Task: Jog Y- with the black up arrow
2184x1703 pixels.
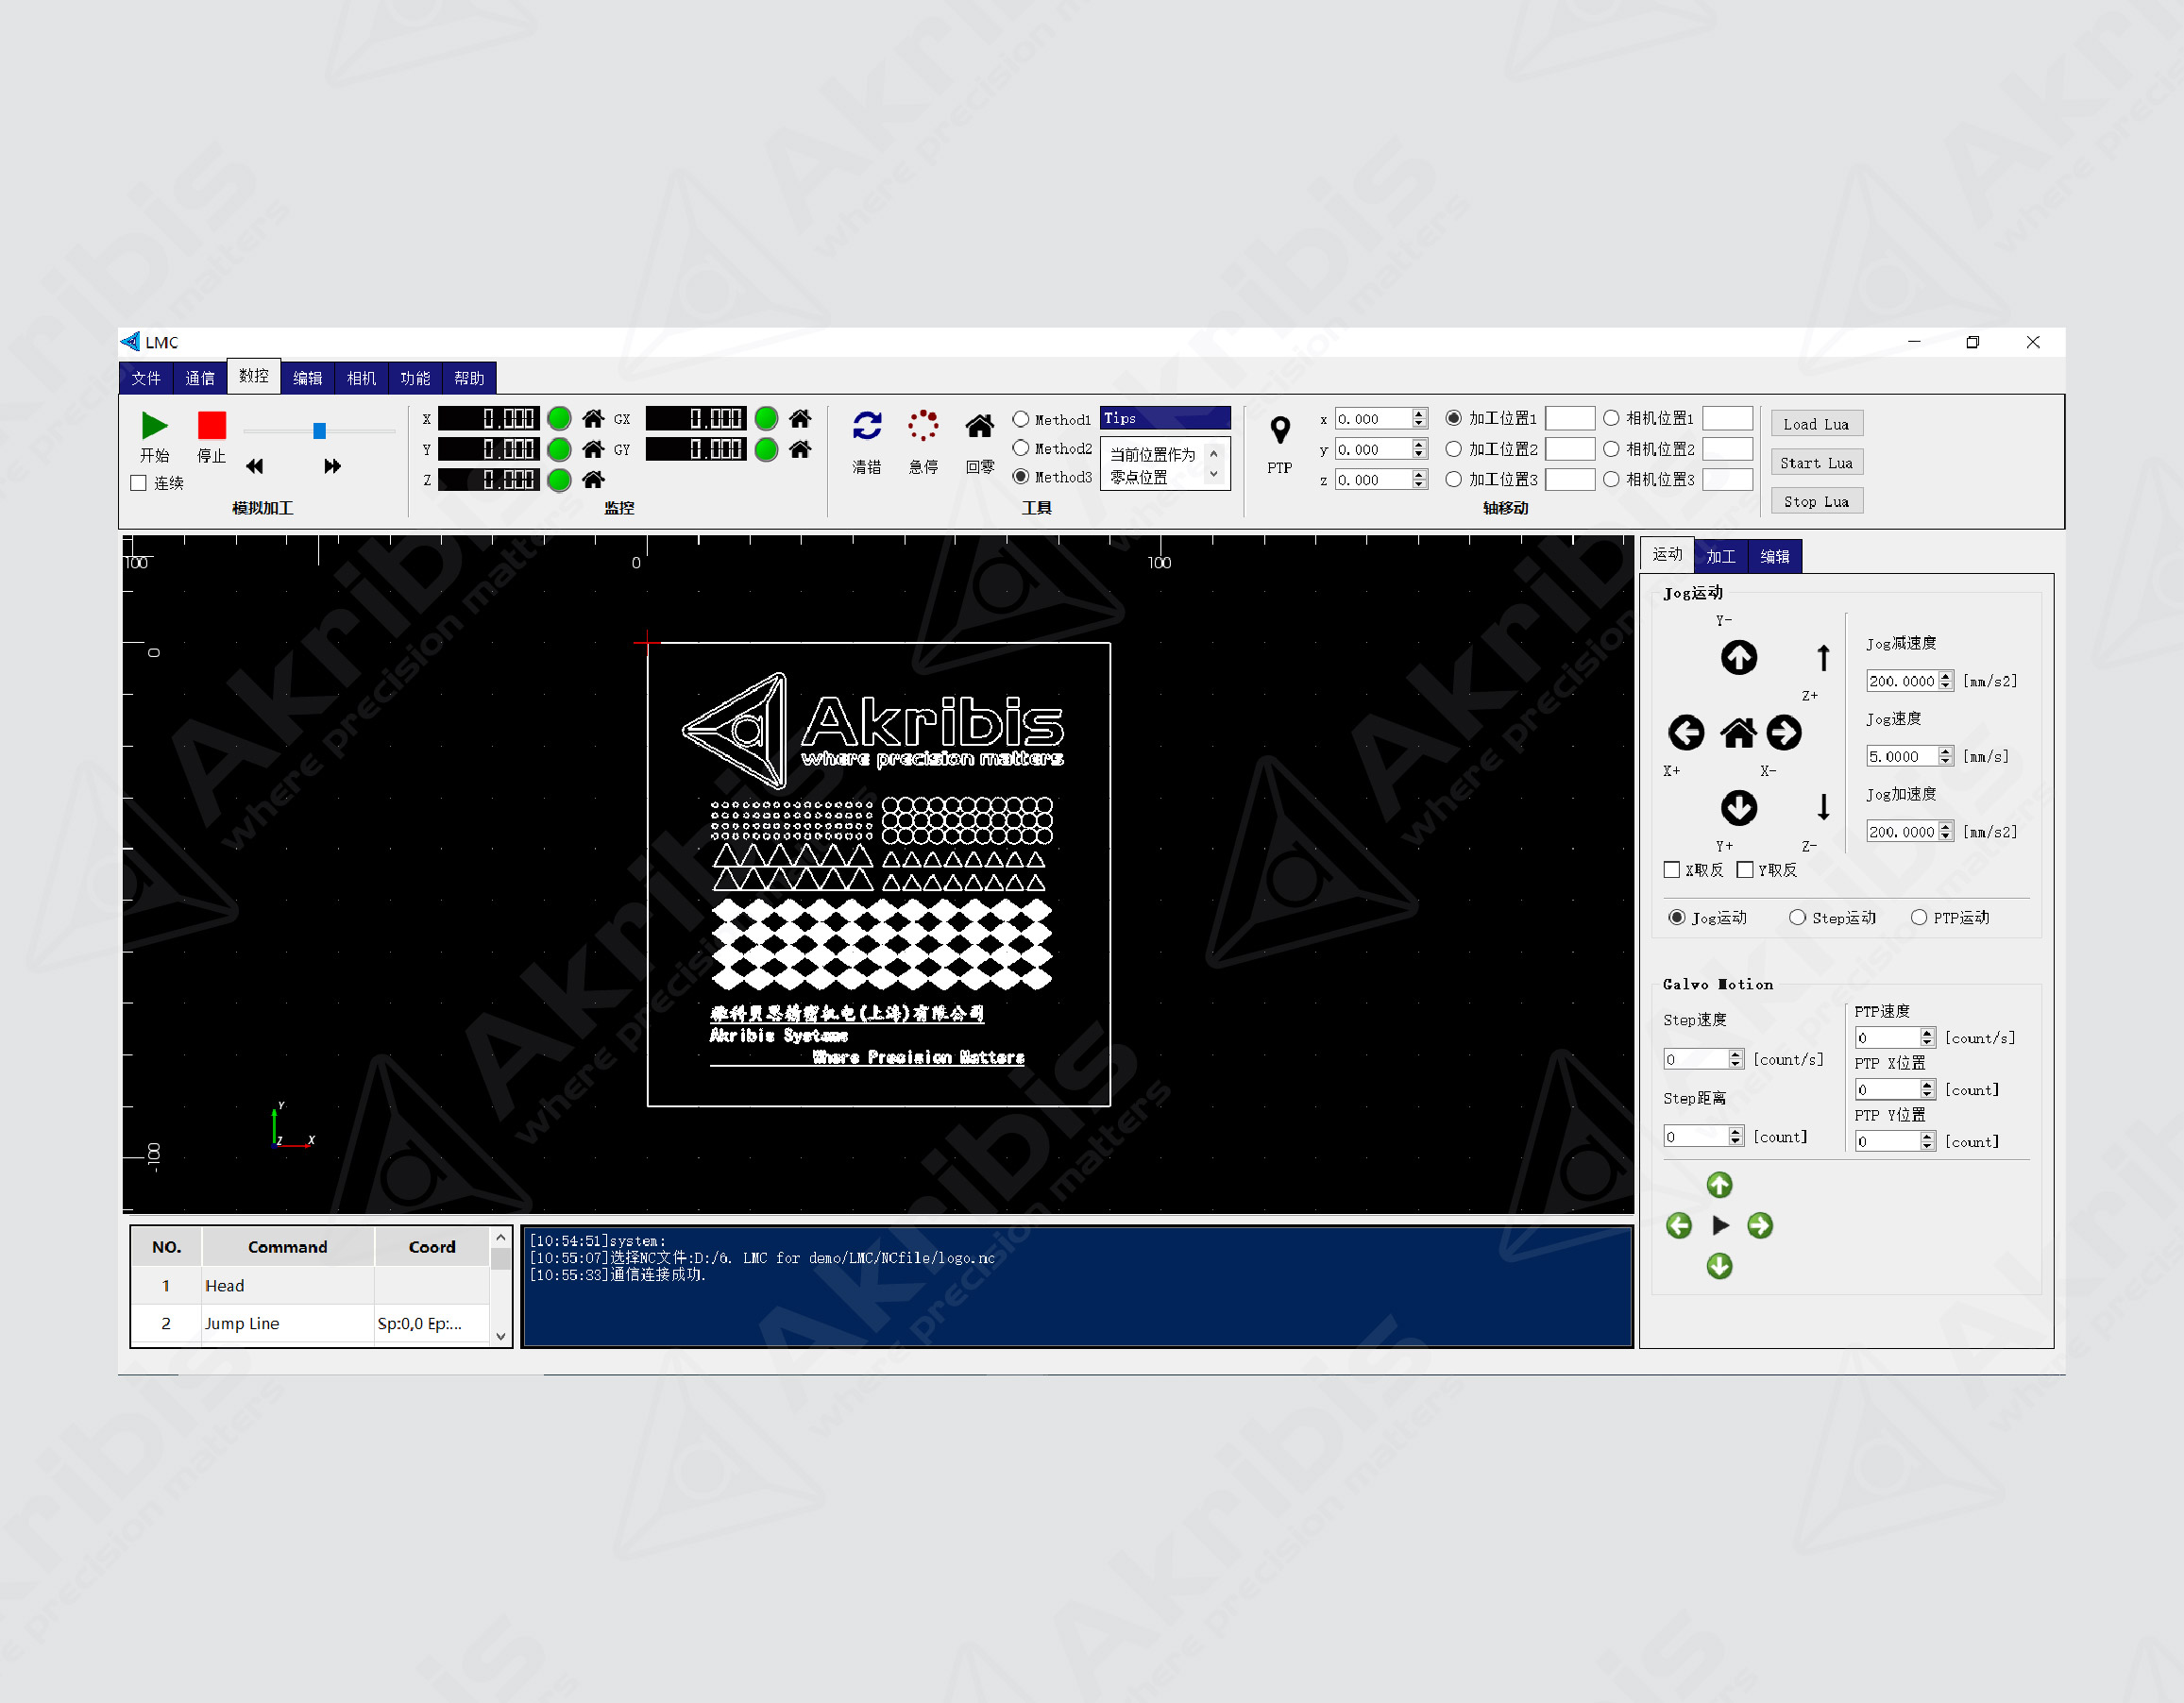Action: (x=1738, y=657)
